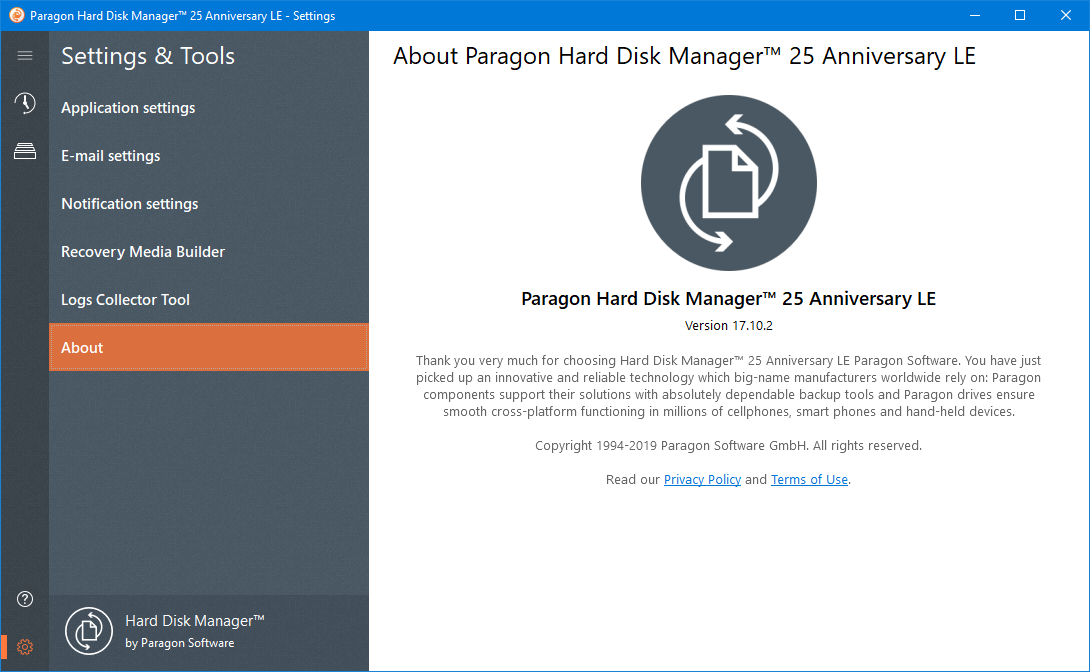Open Notification settings
The height and width of the screenshot is (672, 1090).
pyautogui.click(x=209, y=204)
